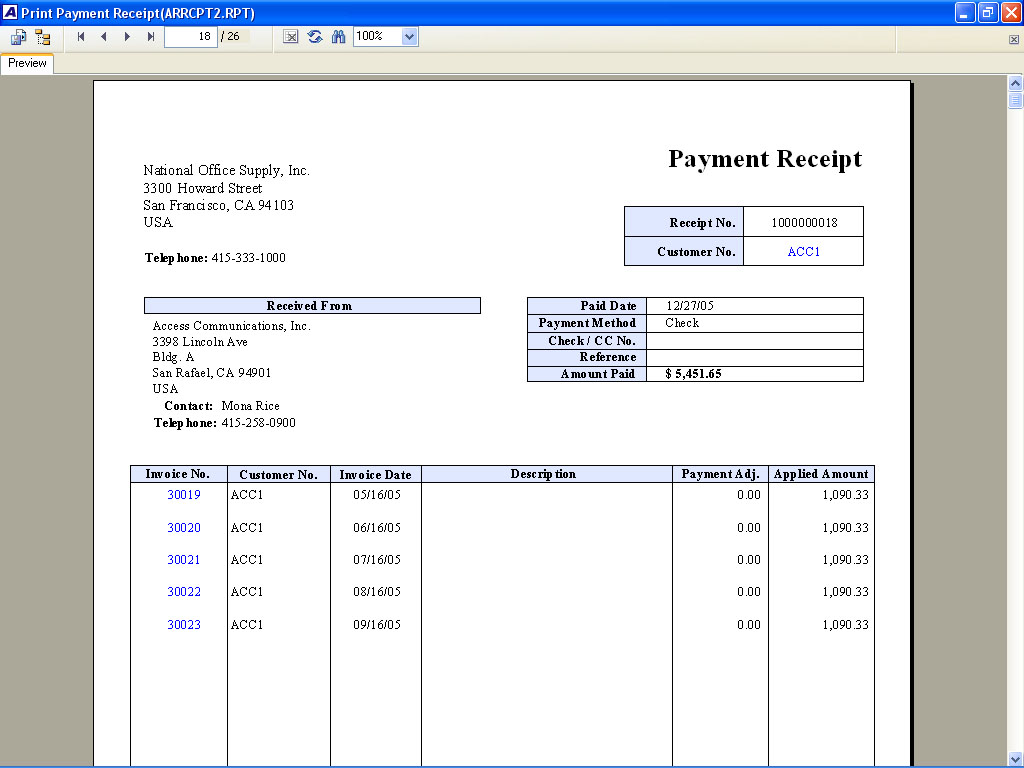Refresh the report data
1024x768 pixels.
pos(315,37)
